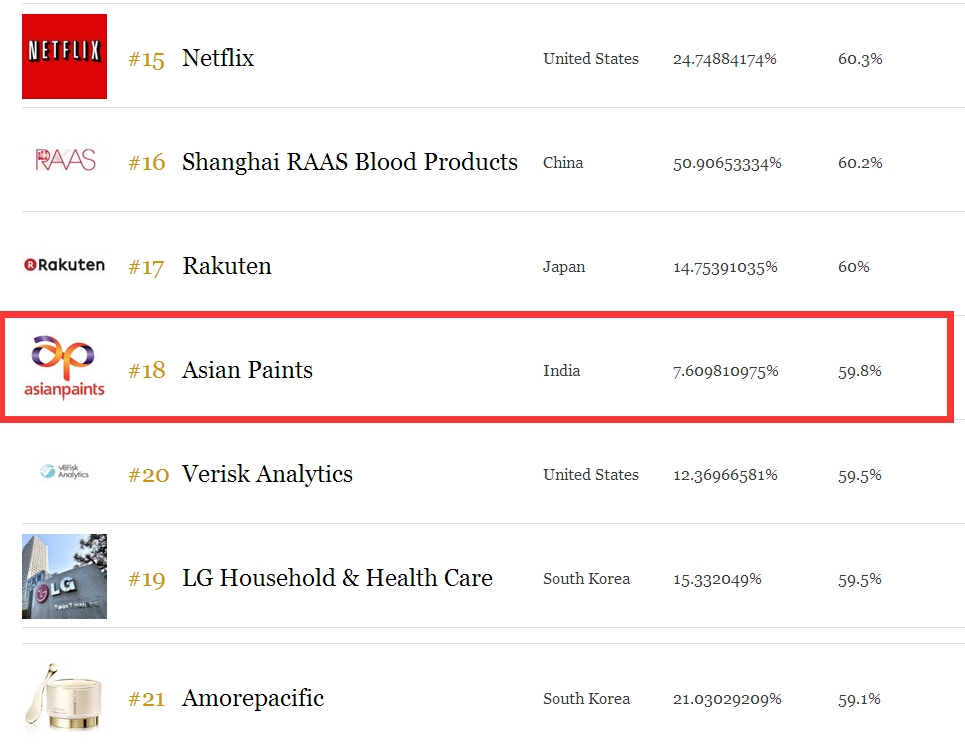
Task: Click the Asian Paints logo icon
Action: [64, 368]
